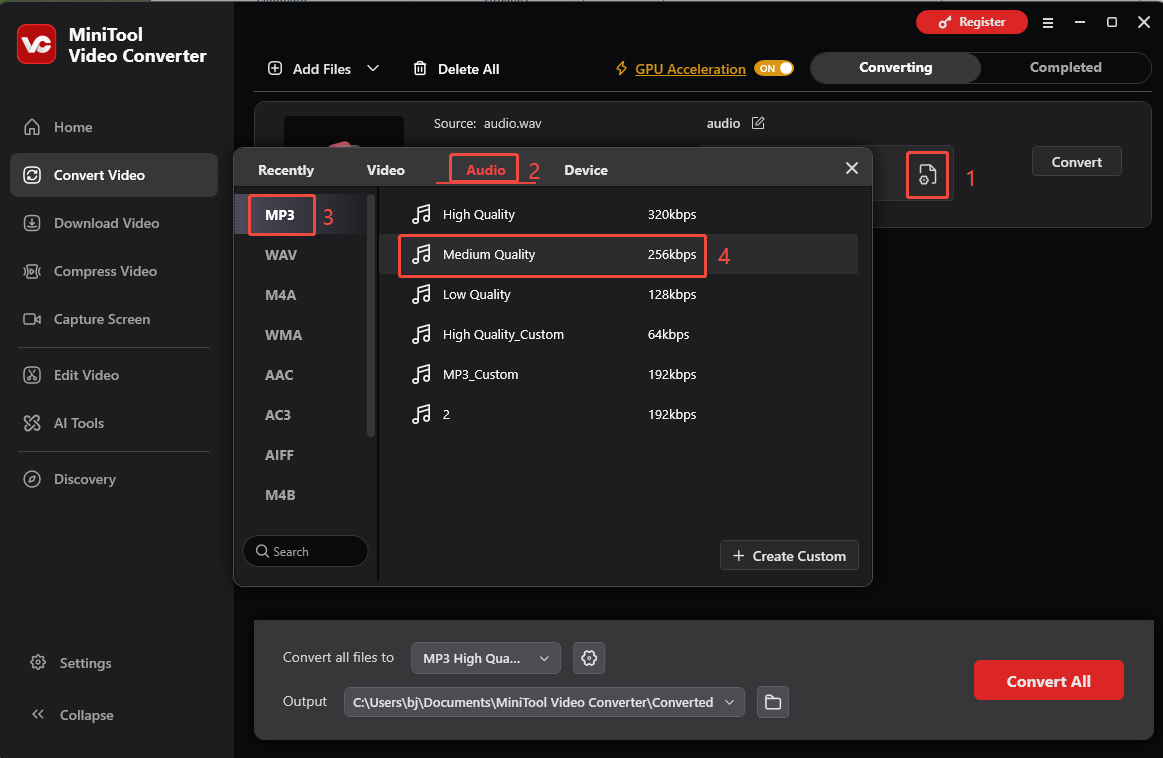Click the Convert All button
Viewport: 1163px width, 758px height.
[x=1048, y=681]
